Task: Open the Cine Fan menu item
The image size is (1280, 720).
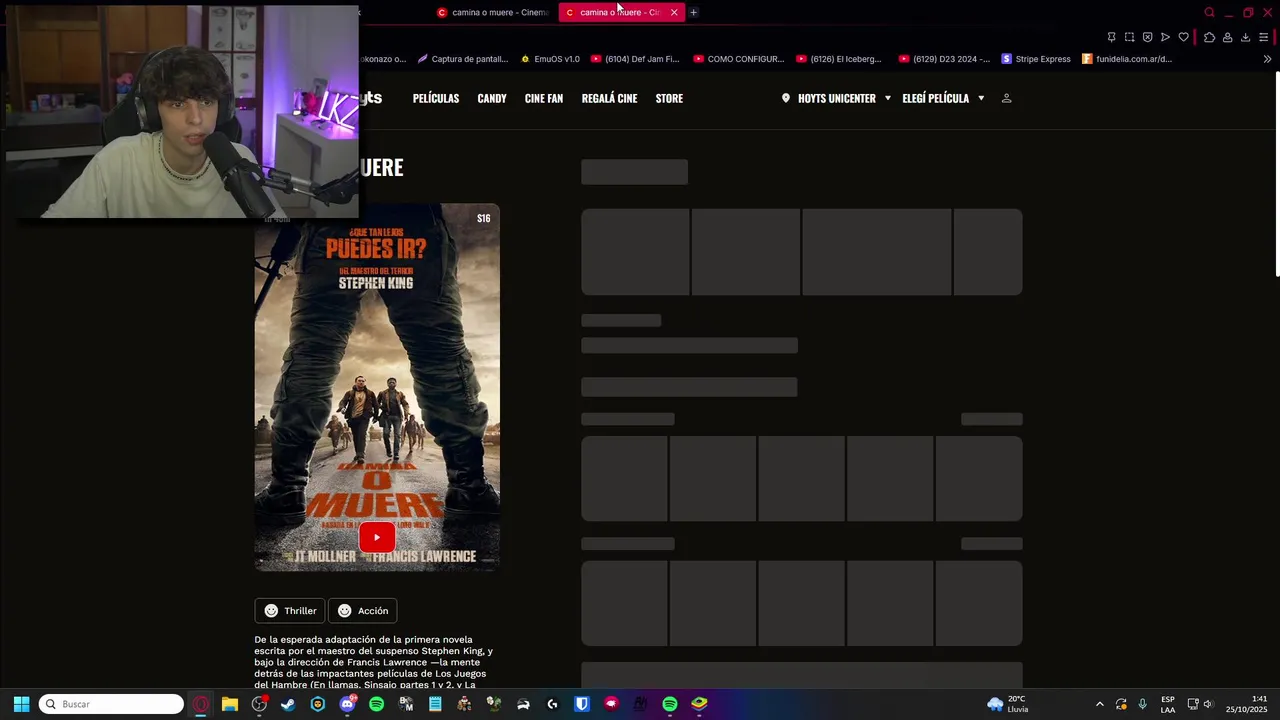Action: [544, 98]
